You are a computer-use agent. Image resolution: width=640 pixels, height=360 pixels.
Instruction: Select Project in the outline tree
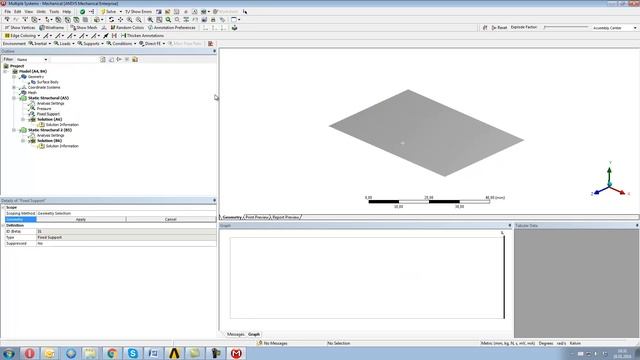pyautogui.click(x=17, y=66)
